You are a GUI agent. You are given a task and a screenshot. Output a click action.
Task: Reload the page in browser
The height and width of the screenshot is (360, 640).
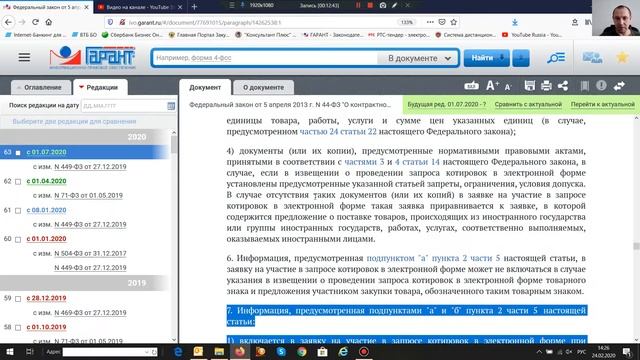(35, 22)
